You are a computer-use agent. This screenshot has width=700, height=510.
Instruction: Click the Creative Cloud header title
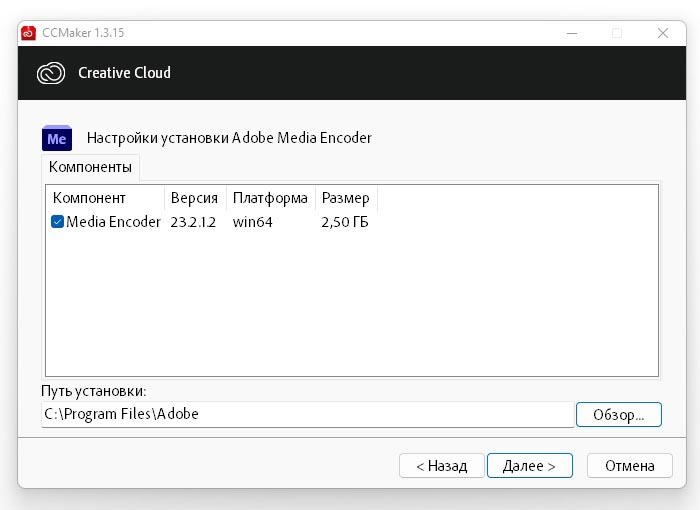pyautogui.click(x=125, y=73)
